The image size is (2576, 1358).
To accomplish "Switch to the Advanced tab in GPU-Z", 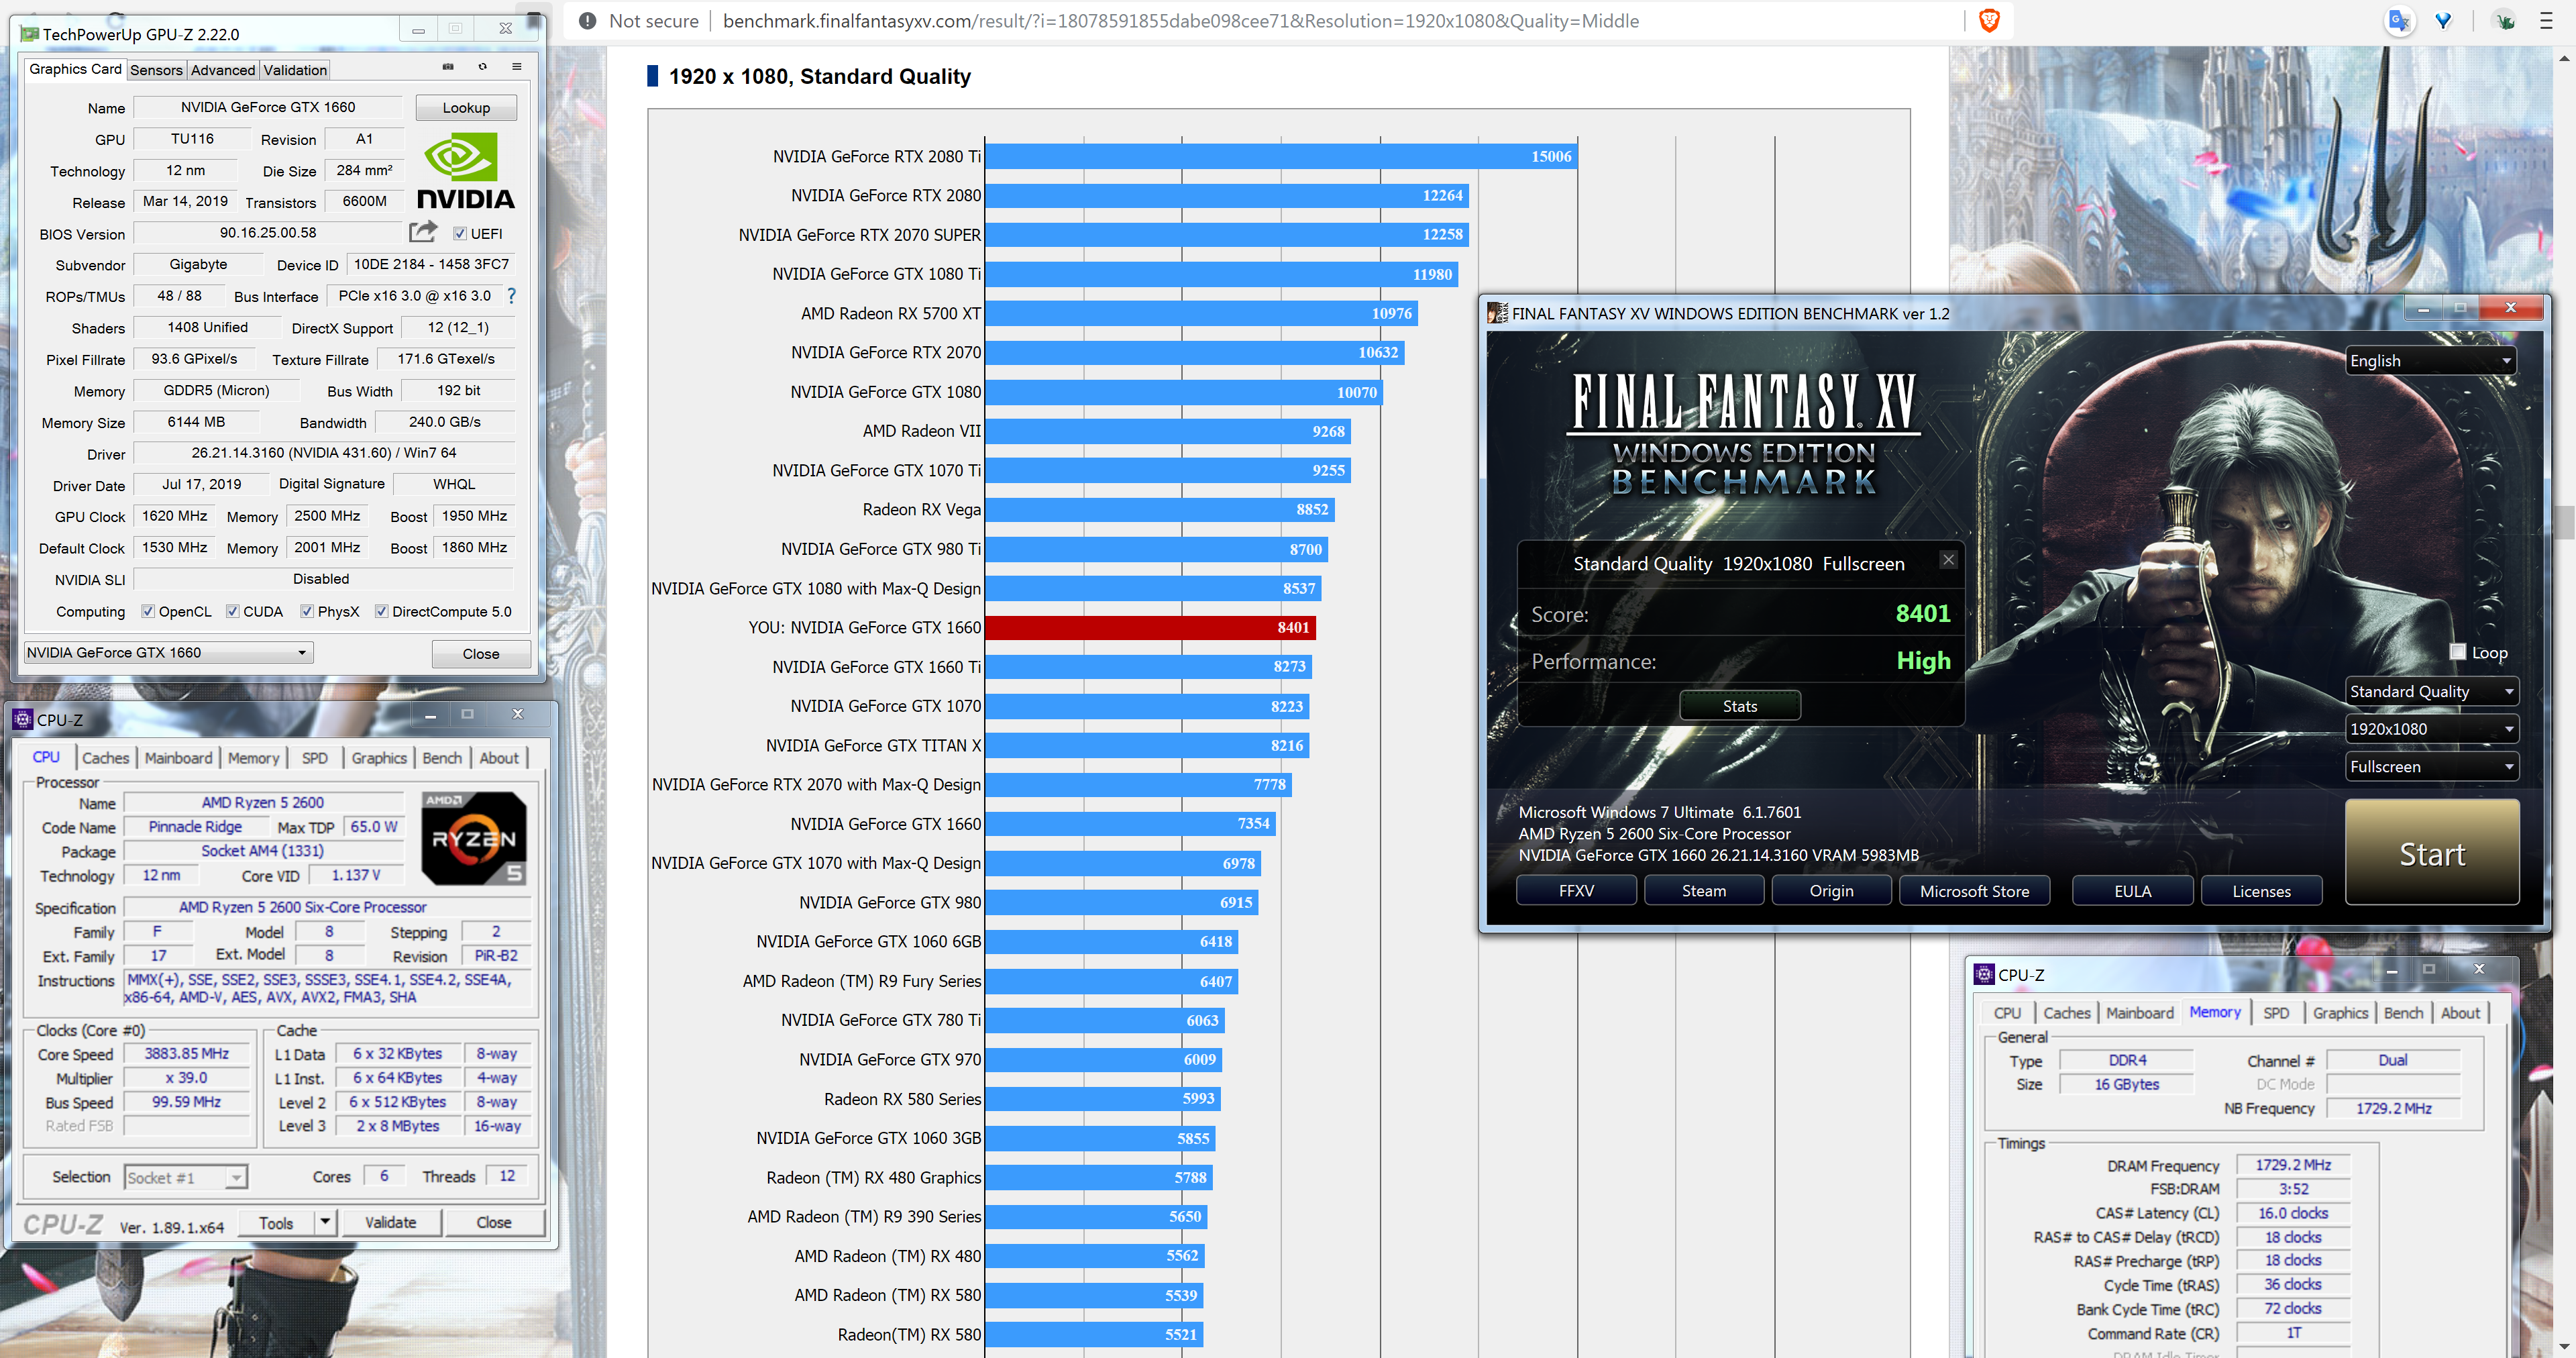I will 223,70.
